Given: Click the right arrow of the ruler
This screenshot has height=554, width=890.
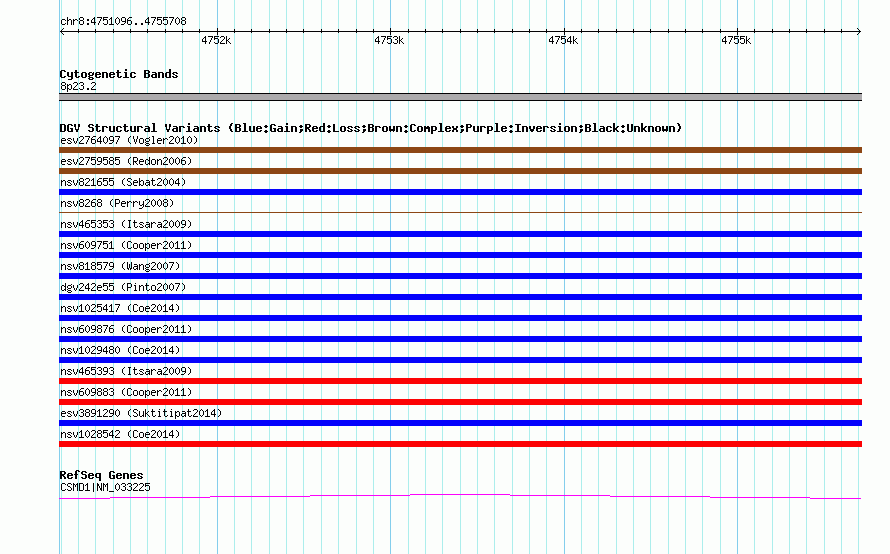Looking at the screenshot, I should pyautogui.click(x=859, y=31).
